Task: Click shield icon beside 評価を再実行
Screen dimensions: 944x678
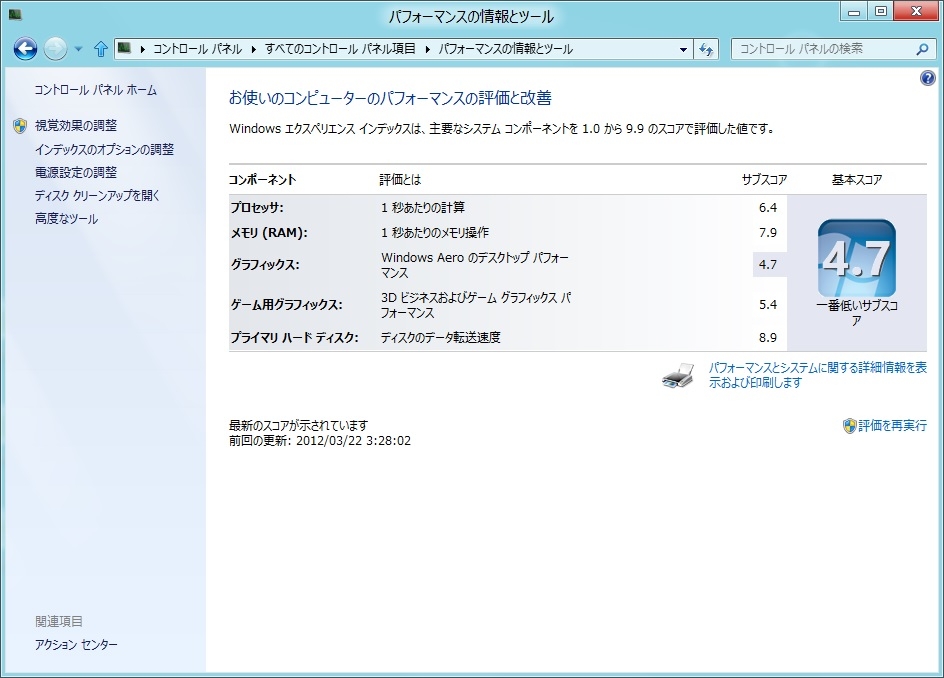Action: (x=849, y=426)
